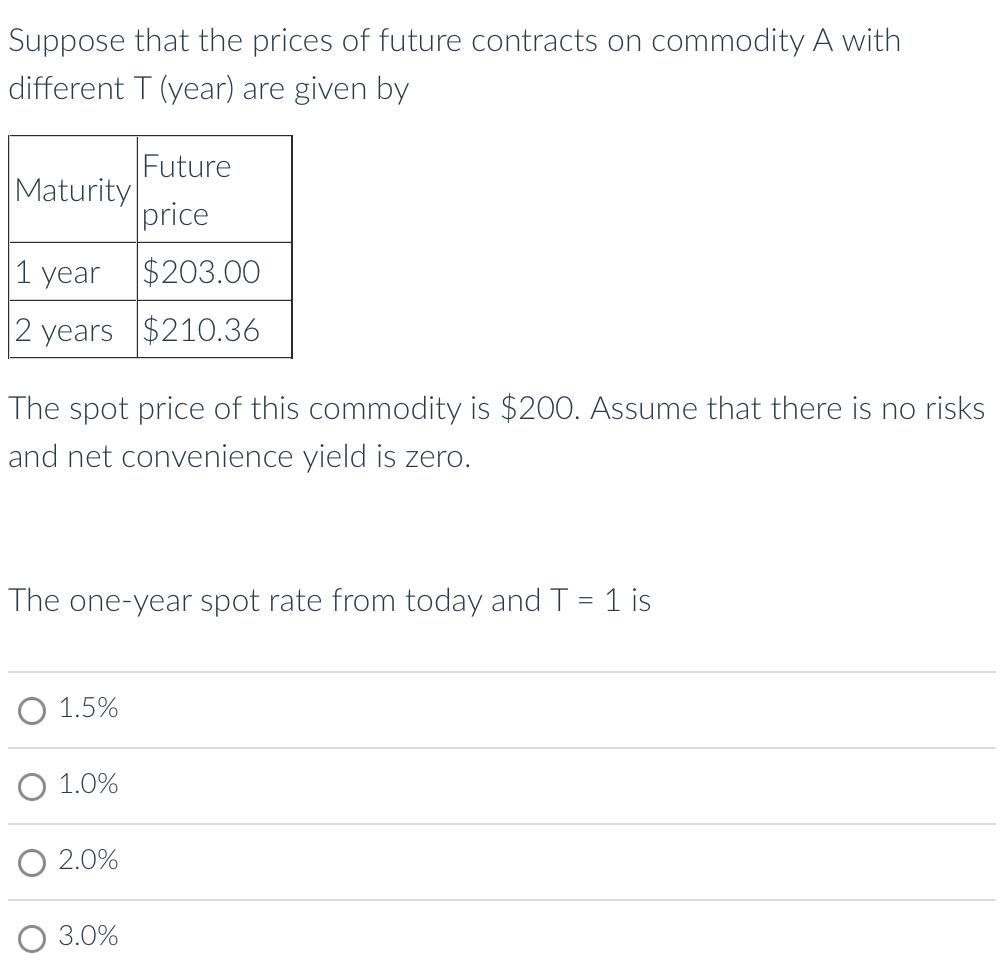Image resolution: width=1006 pixels, height=967 pixels.
Task: Click the 2.0% option label text
Action: pyautogui.click(x=88, y=861)
